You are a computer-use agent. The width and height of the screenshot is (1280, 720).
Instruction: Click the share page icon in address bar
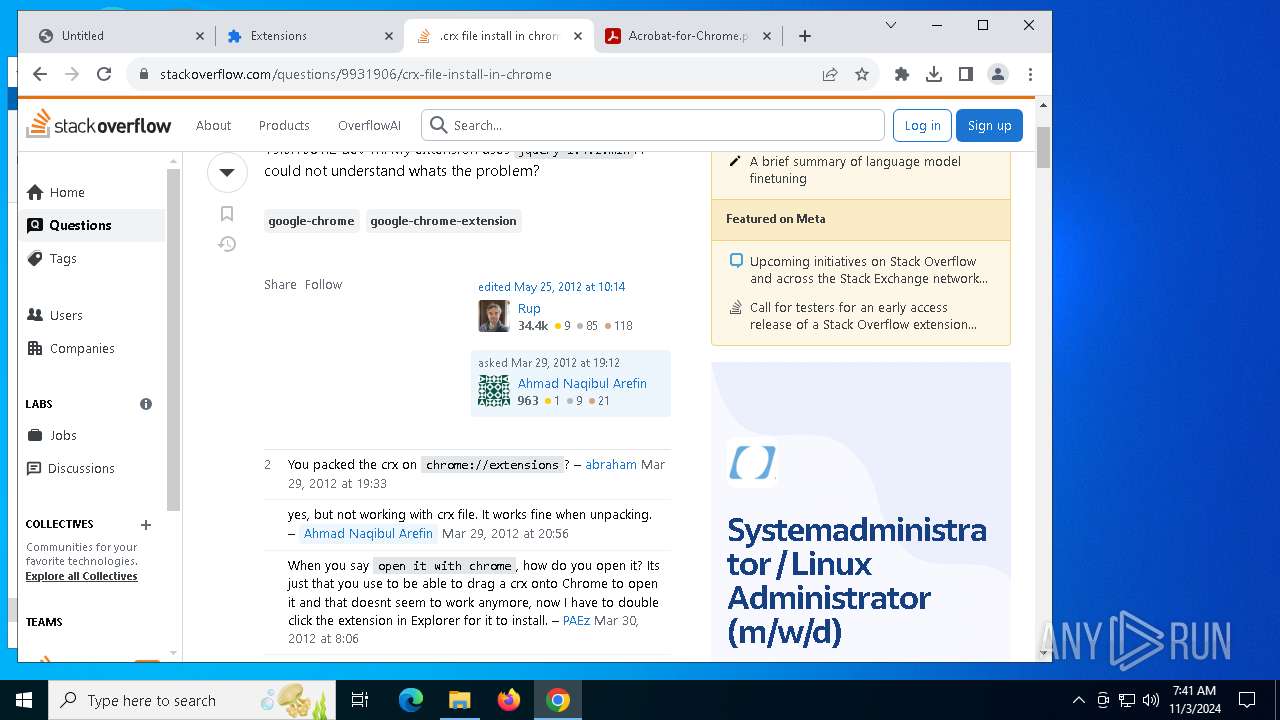[x=830, y=74]
